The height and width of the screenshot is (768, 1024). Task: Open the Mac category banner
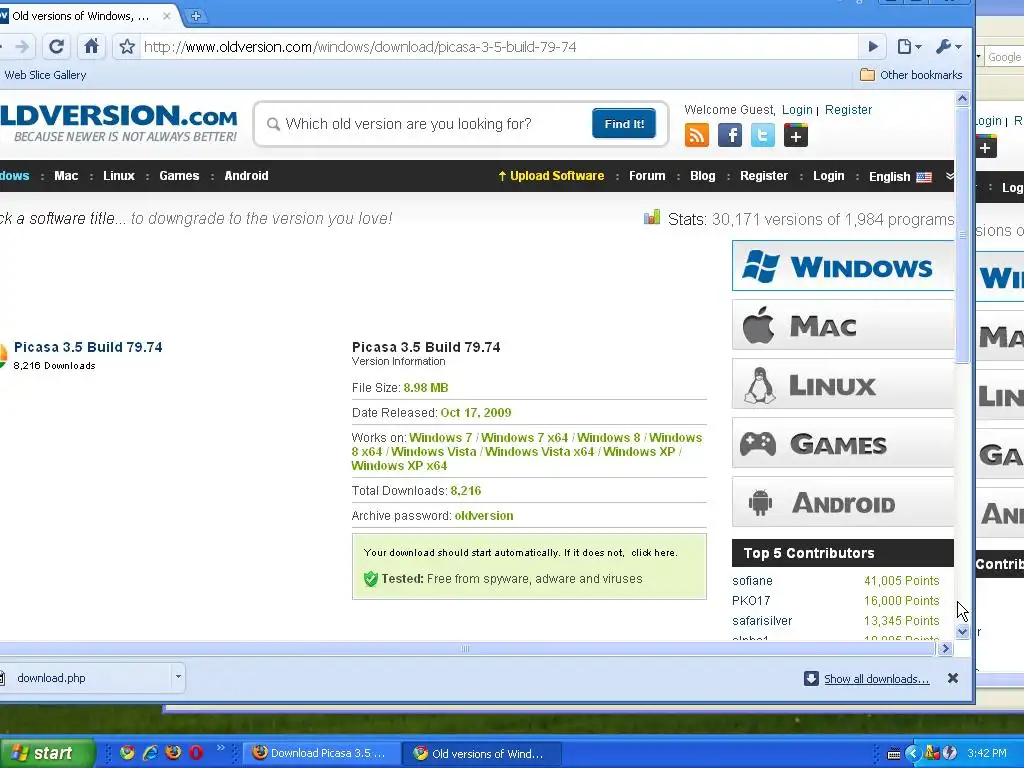[843, 325]
